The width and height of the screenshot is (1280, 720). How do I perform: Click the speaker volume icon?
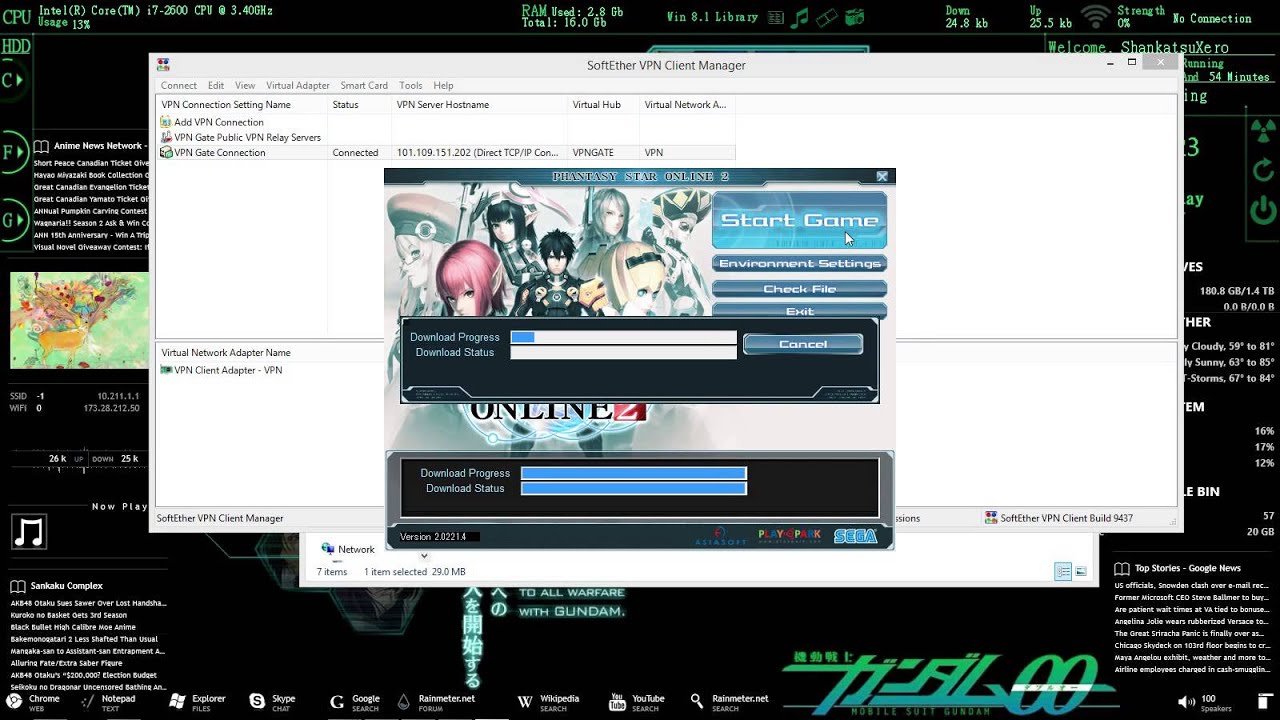click(1186, 701)
